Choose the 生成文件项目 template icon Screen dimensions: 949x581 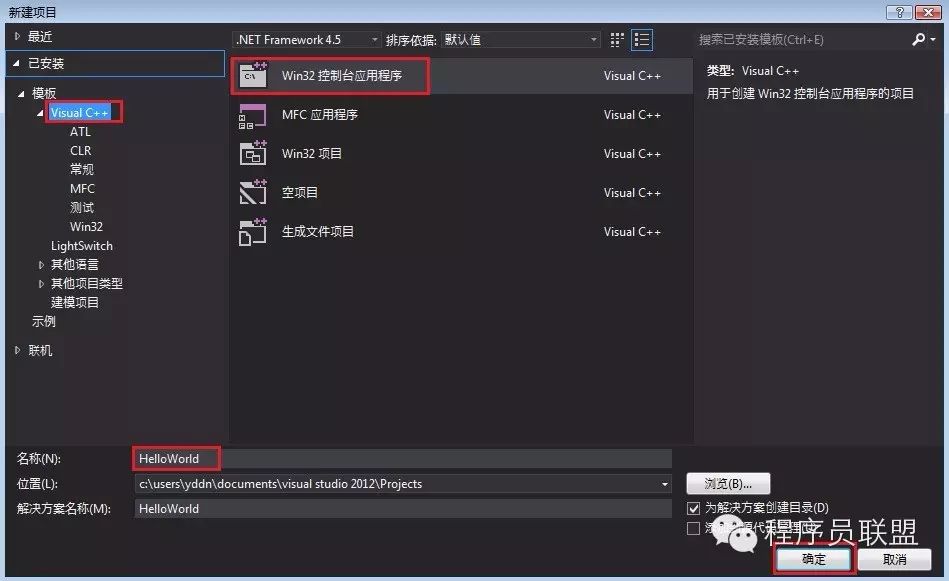pyautogui.click(x=253, y=232)
